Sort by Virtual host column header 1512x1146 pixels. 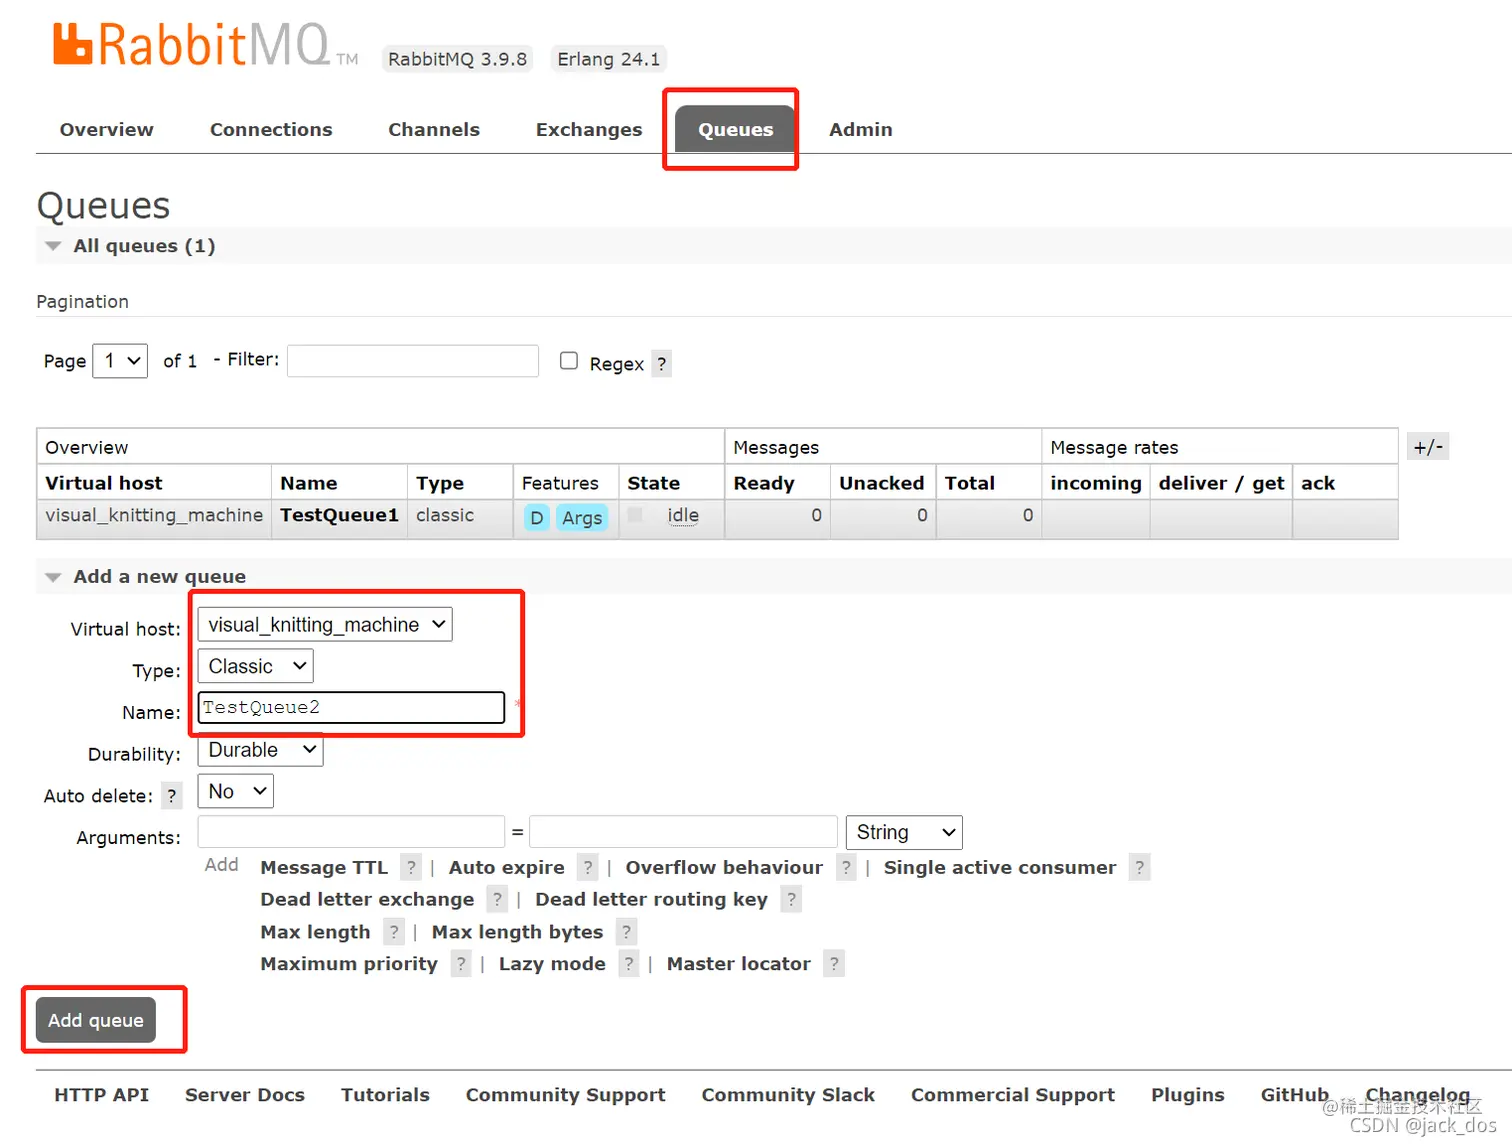click(x=104, y=483)
